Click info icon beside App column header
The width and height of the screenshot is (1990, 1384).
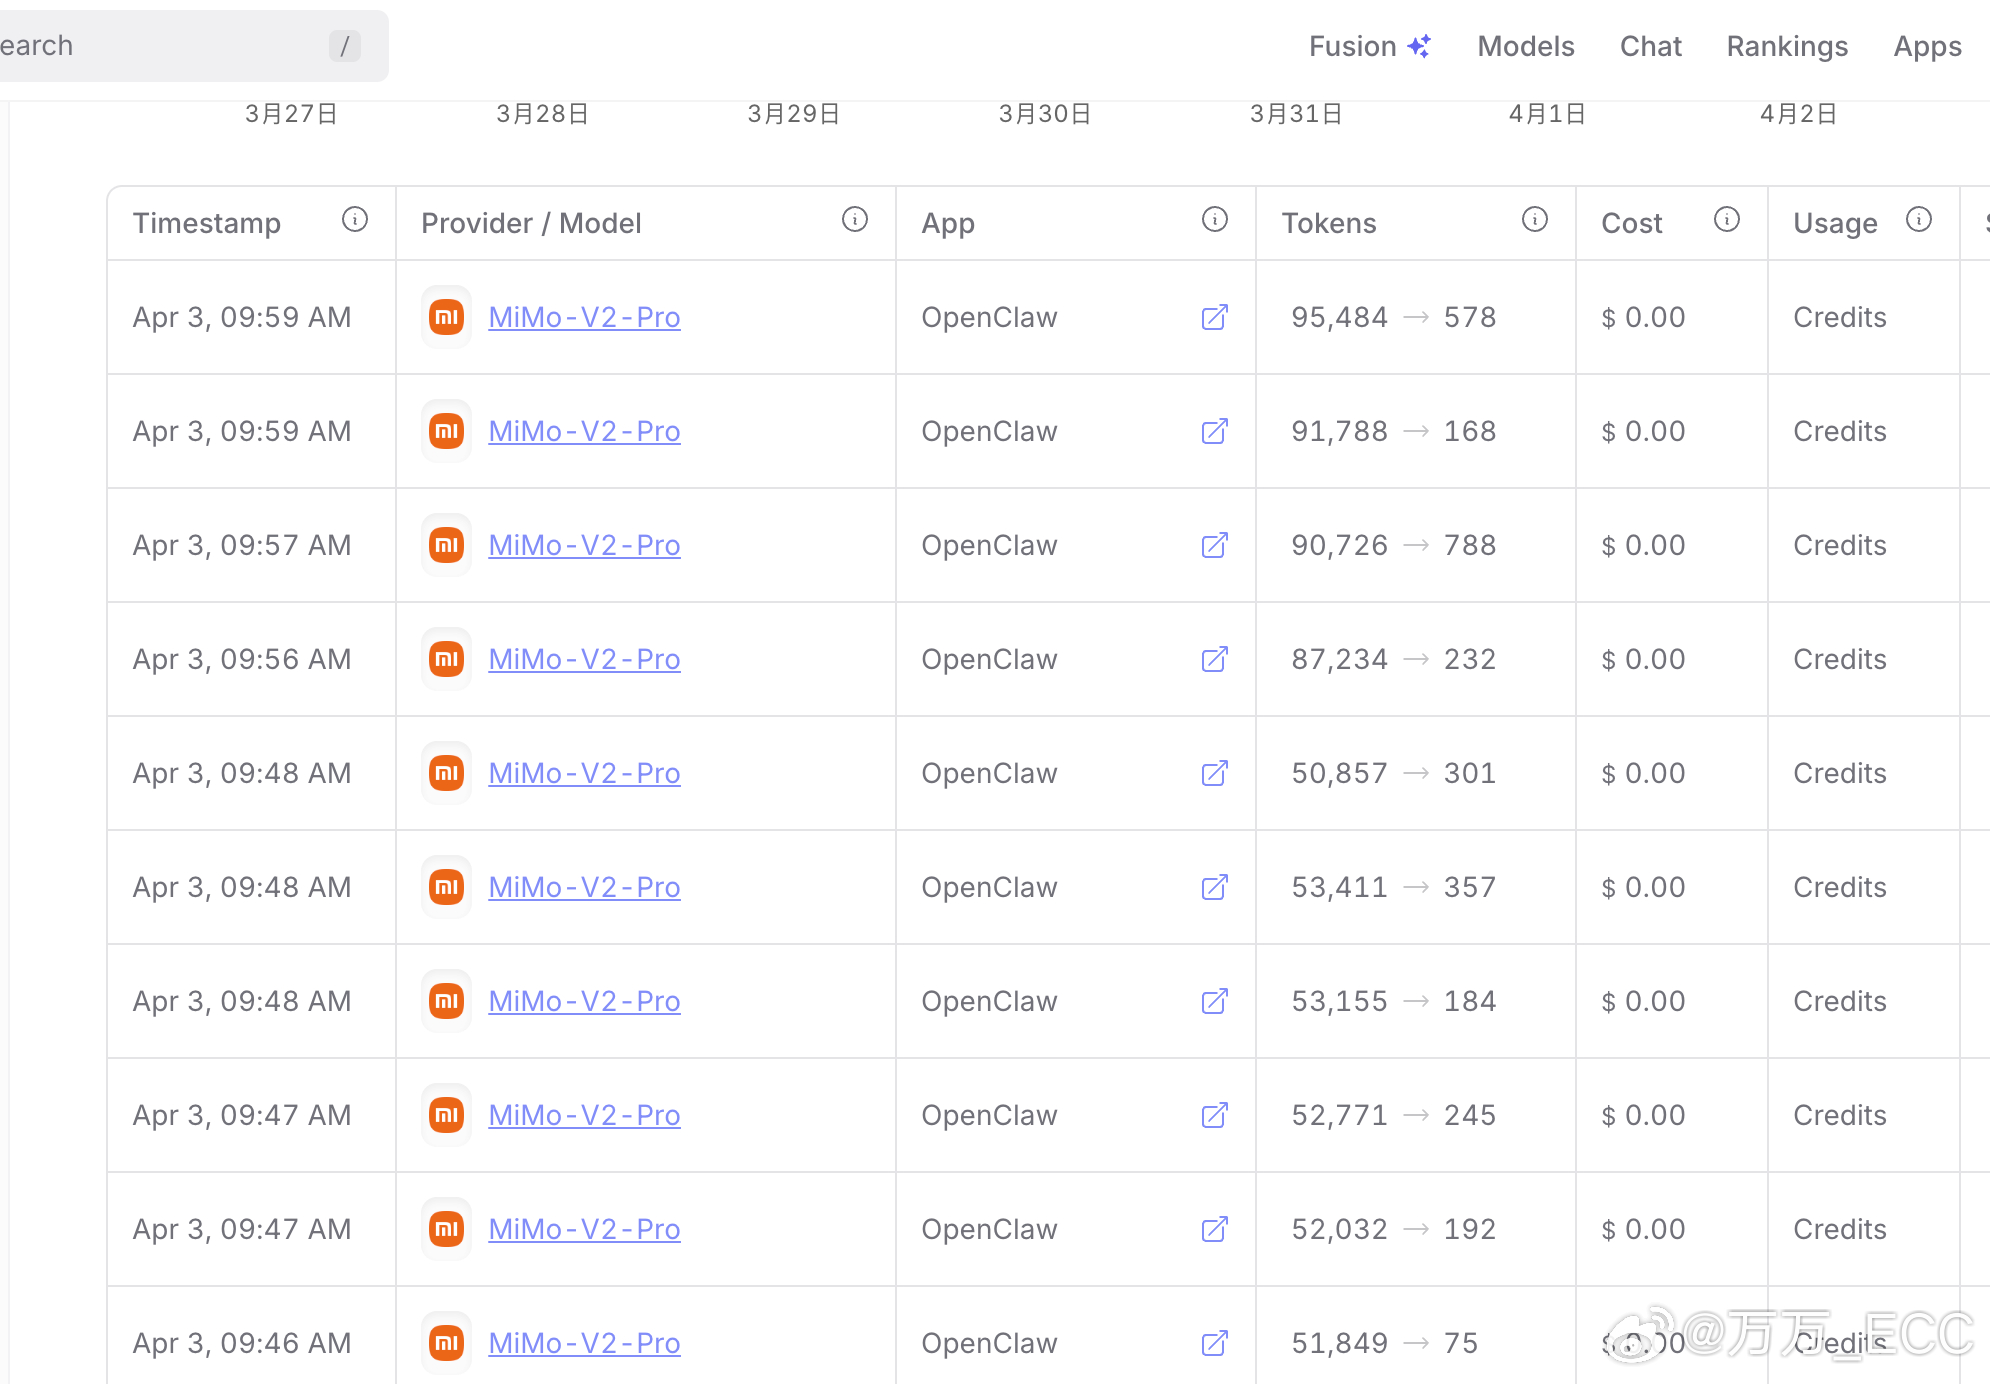click(1215, 219)
